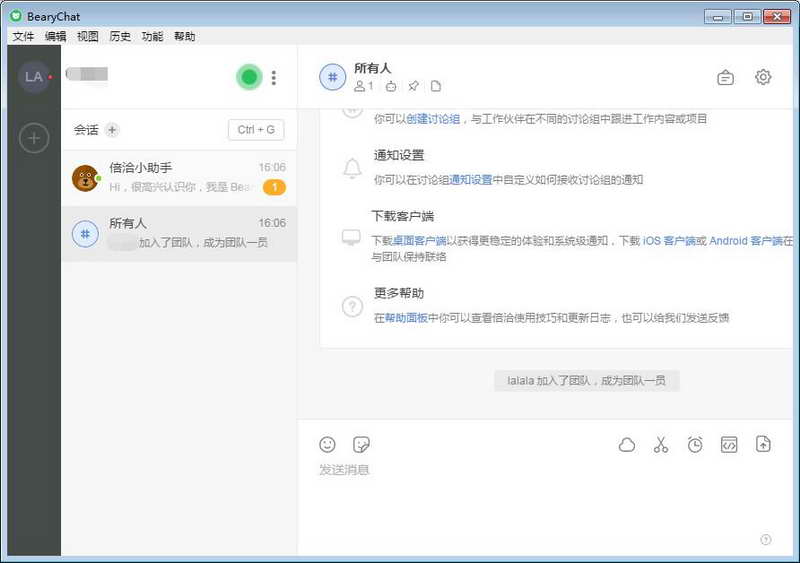The image size is (800, 563).
Task: Click the 创建讨论组 link
Action: (433, 119)
